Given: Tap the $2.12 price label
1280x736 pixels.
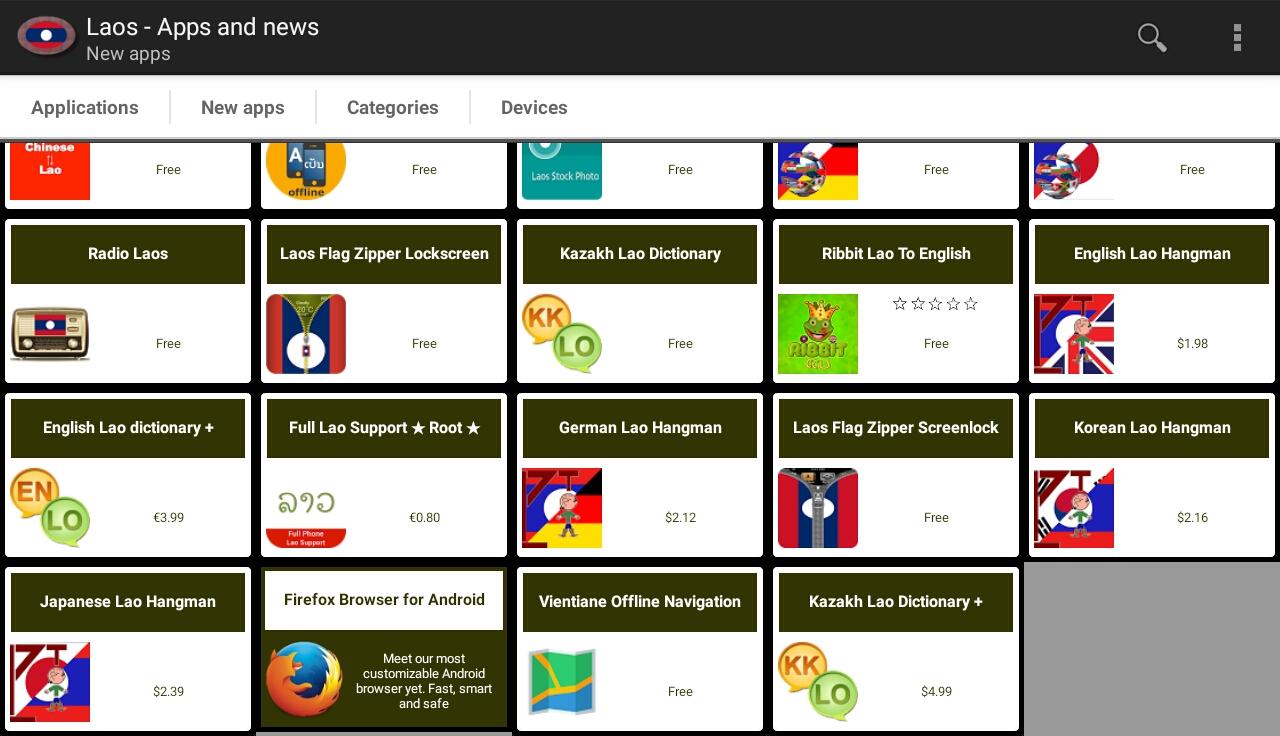Looking at the screenshot, I should pos(680,518).
